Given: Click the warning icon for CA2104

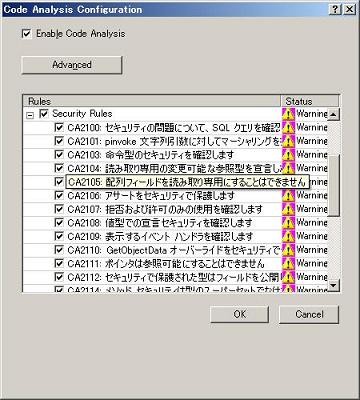Looking at the screenshot, I should click(288, 168).
